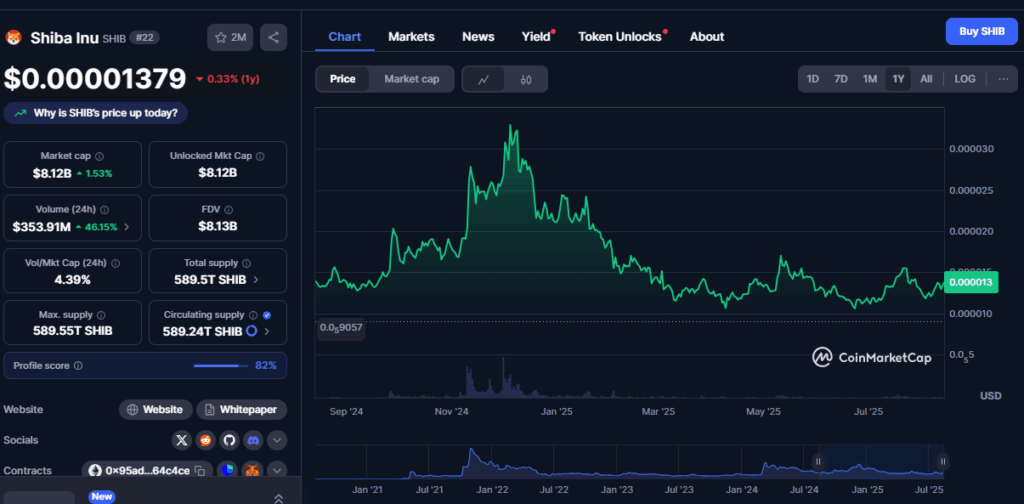The image size is (1024, 504).
Task: Click the left range handle on mini timeline
Action: coord(818,462)
